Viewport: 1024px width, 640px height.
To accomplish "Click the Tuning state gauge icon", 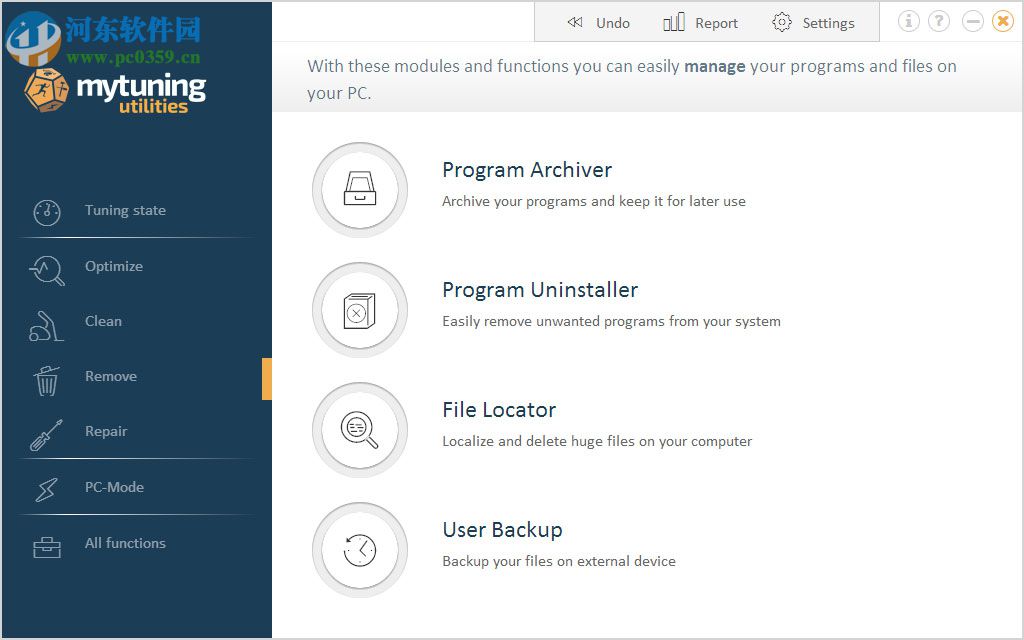I will (x=47, y=212).
